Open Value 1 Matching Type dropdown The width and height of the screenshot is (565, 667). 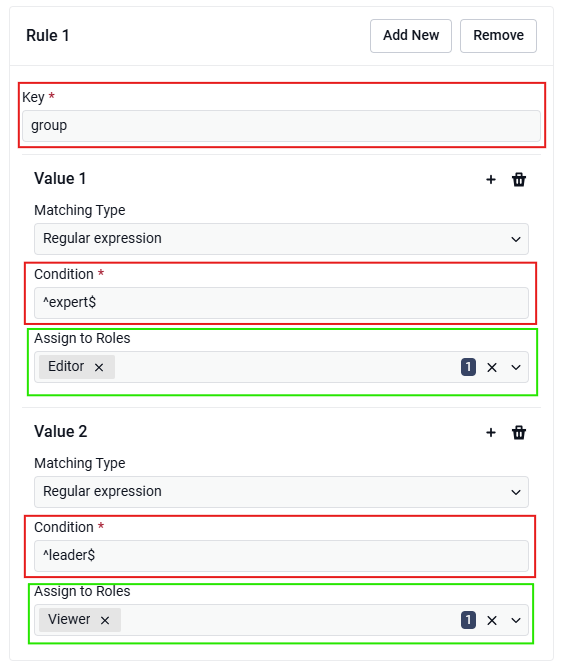coord(281,239)
